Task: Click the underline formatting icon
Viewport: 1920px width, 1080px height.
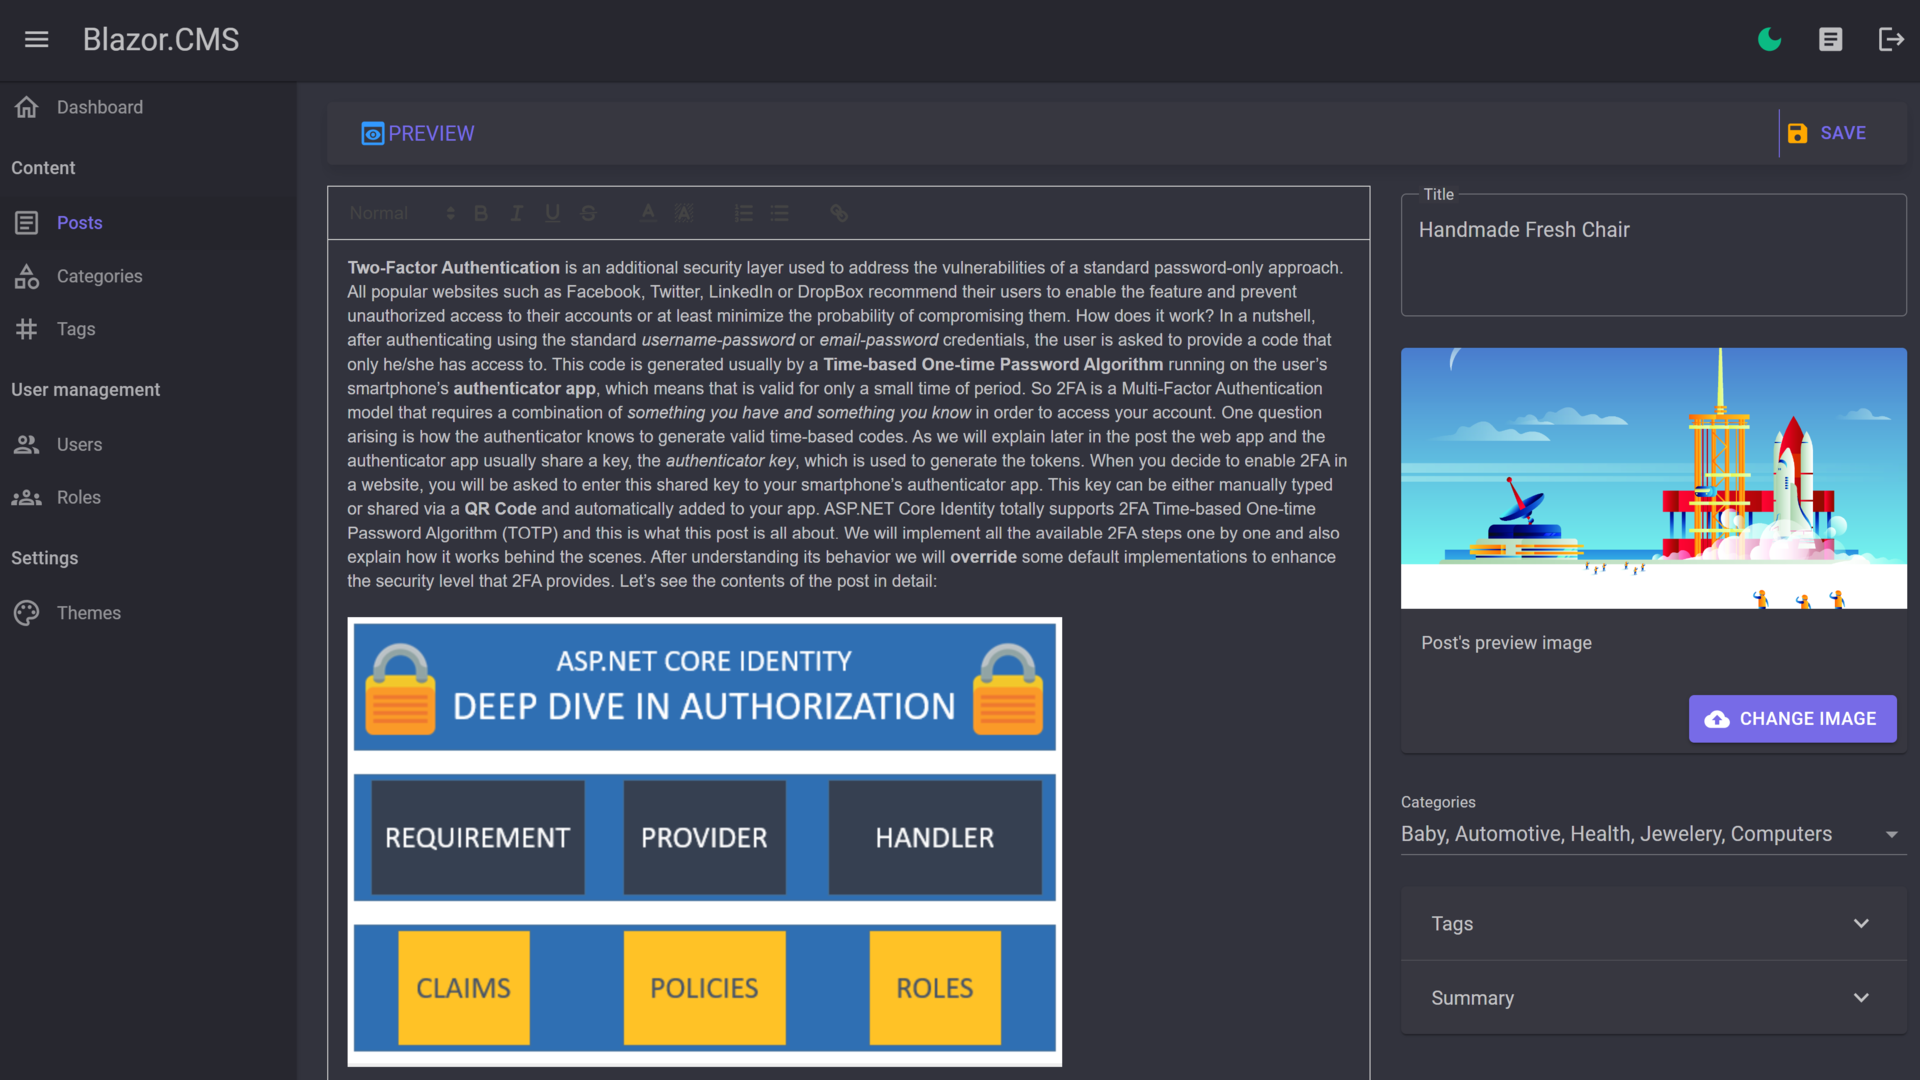Action: click(552, 213)
